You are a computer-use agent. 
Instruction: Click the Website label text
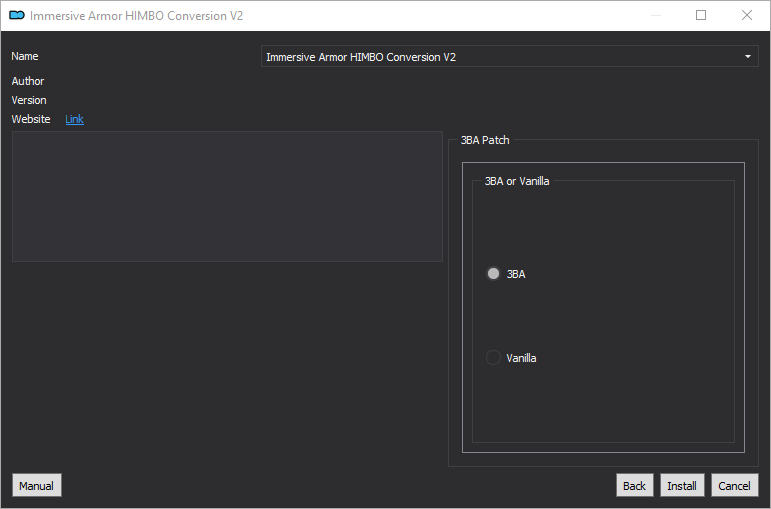[31, 119]
